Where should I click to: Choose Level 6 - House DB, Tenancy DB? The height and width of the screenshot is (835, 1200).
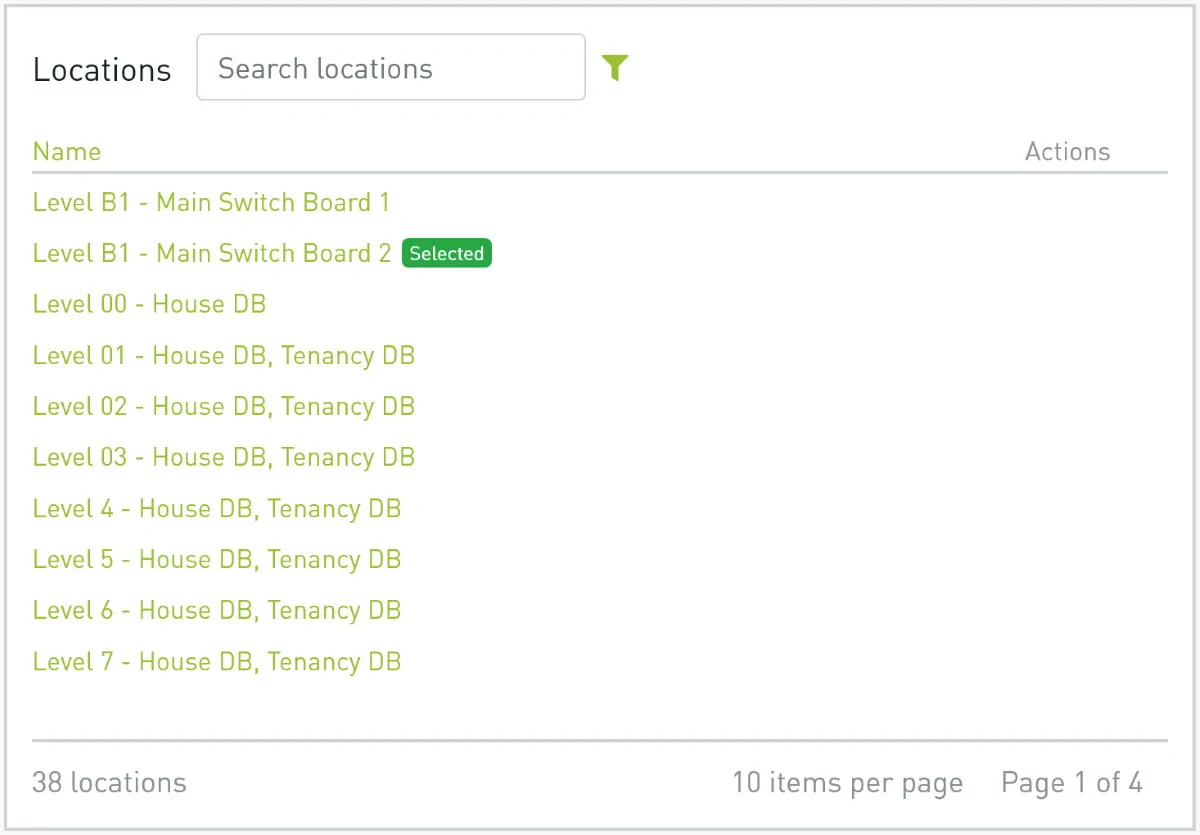[217, 610]
